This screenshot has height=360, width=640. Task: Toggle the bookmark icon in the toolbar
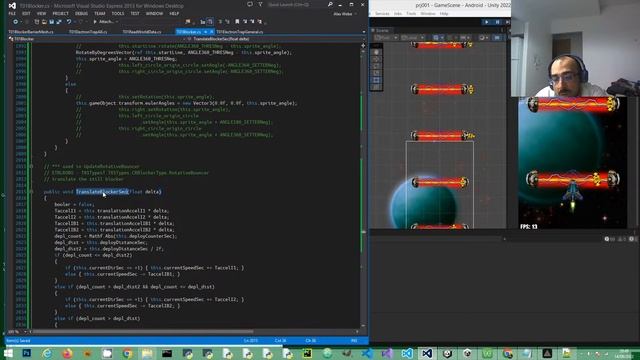coord(237,22)
